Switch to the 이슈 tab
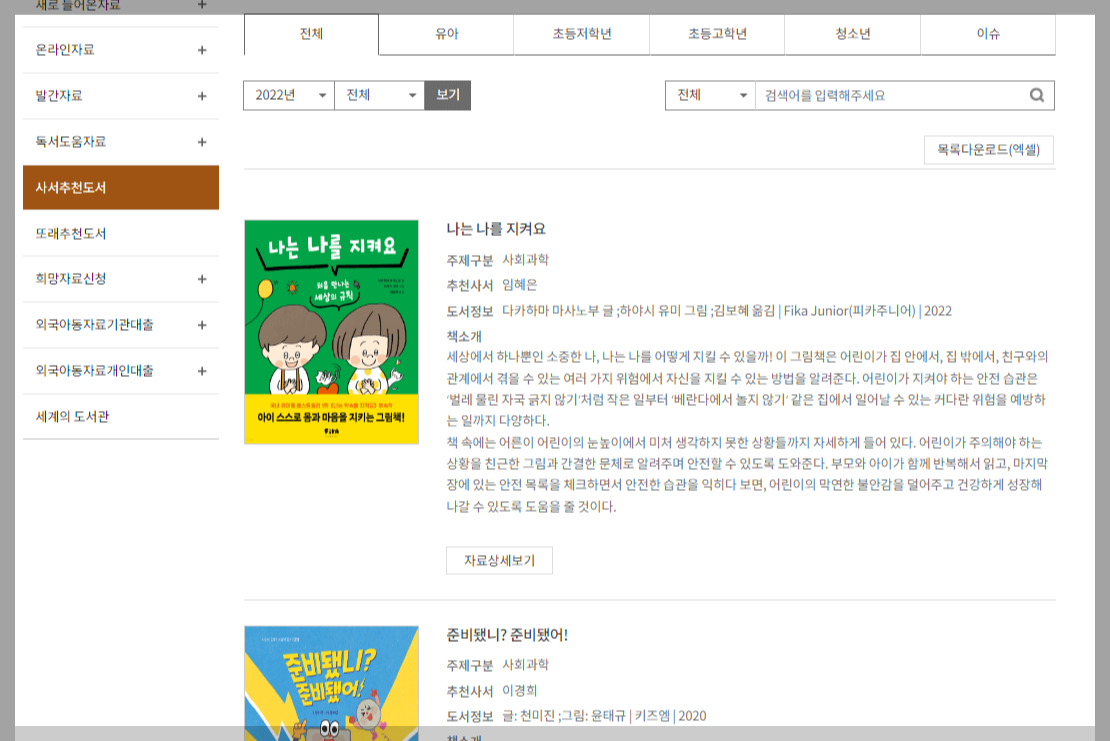The width and height of the screenshot is (1110, 741). 988,34
